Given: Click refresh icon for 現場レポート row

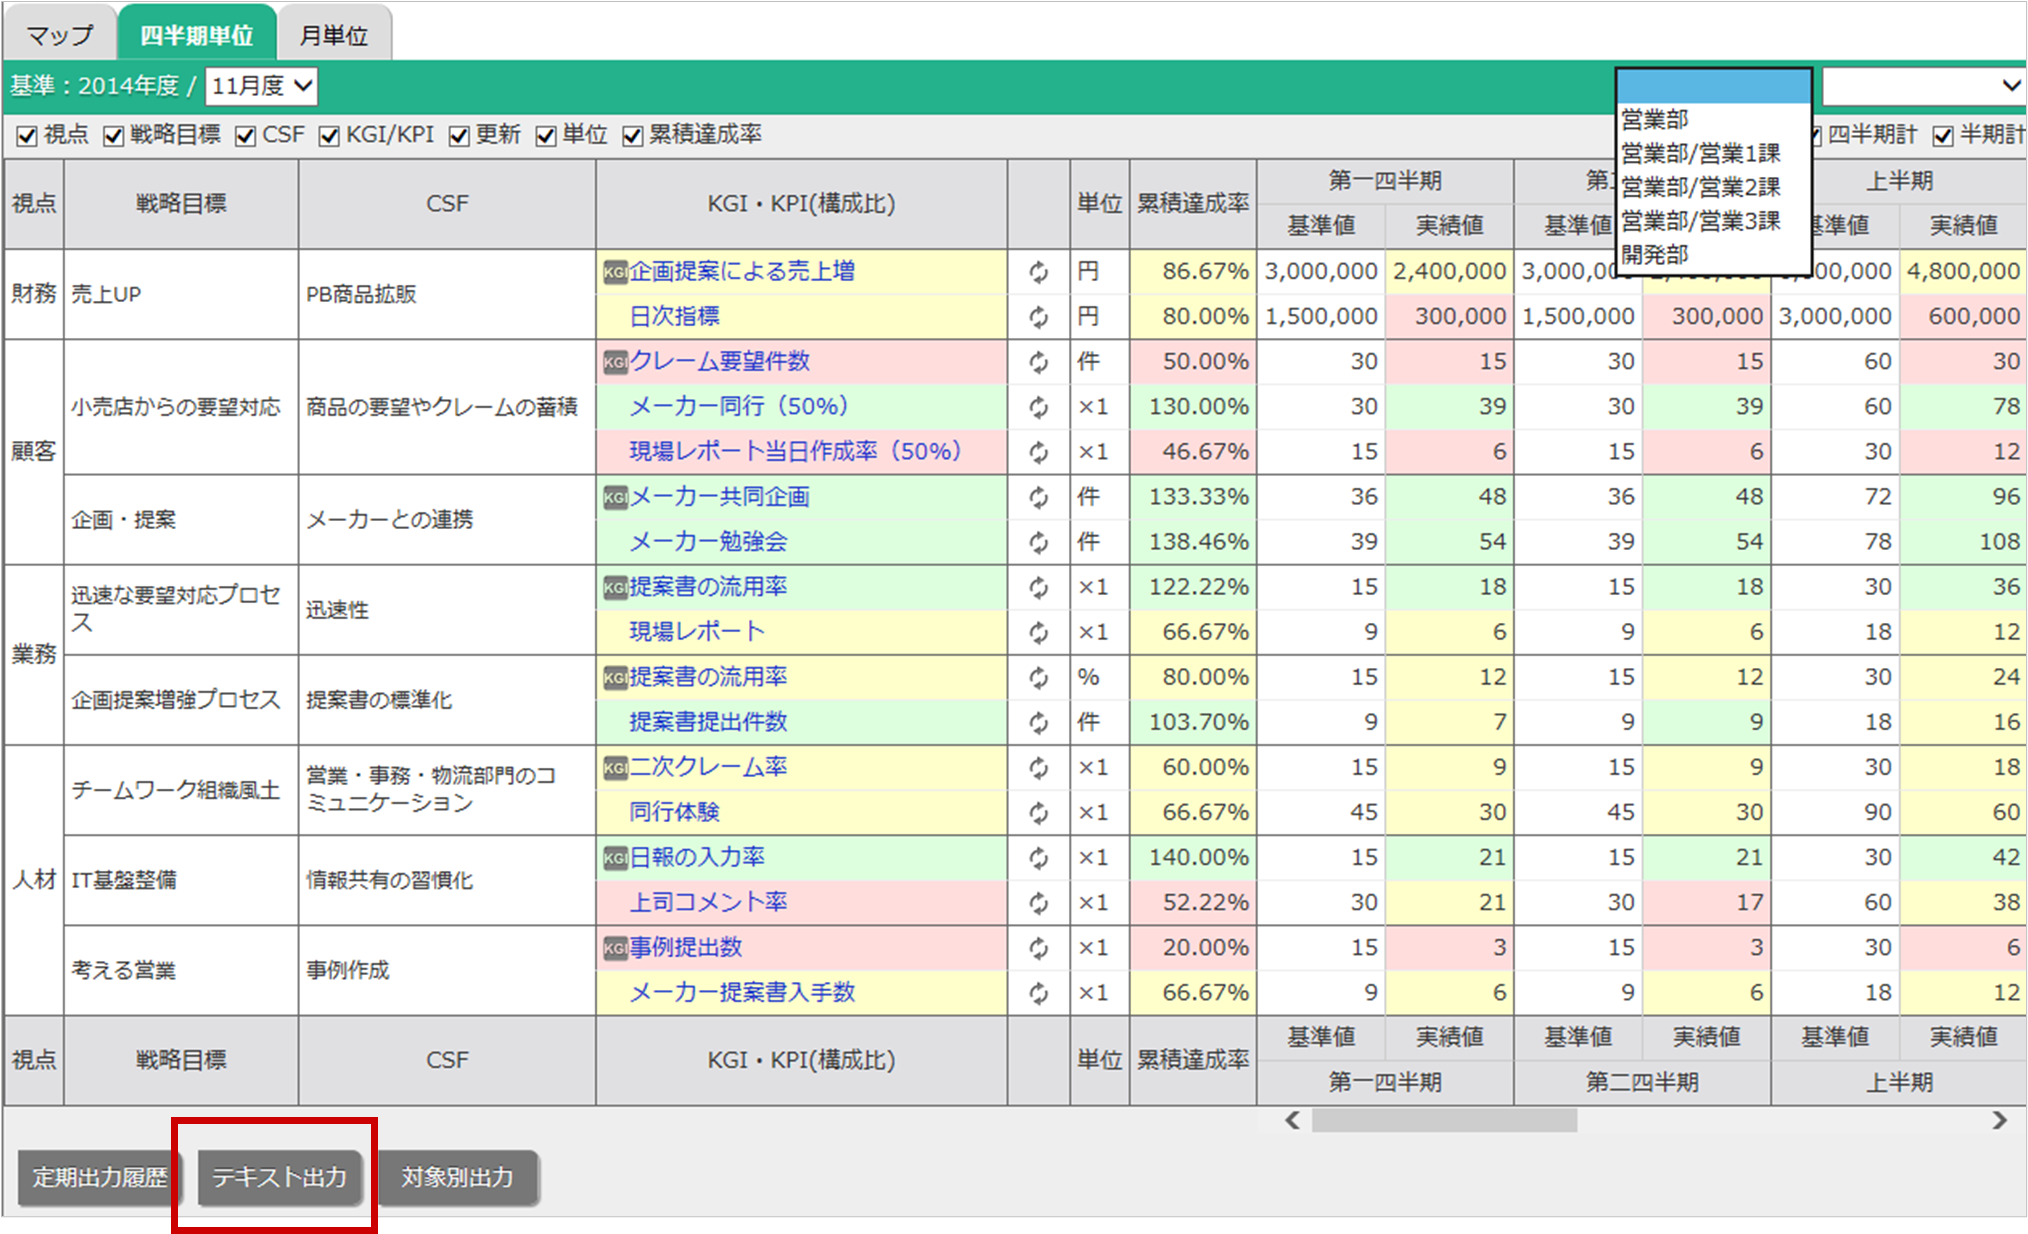Looking at the screenshot, I should [x=1038, y=632].
